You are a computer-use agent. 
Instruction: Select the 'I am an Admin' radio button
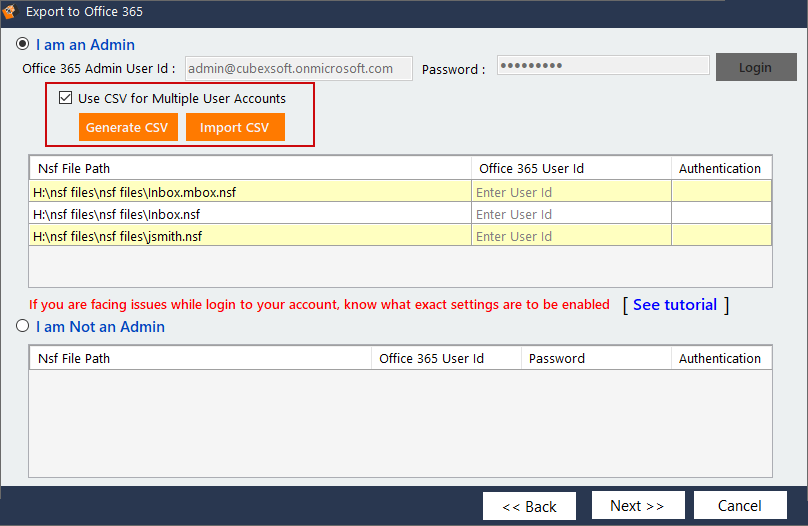pyautogui.click(x=23, y=45)
